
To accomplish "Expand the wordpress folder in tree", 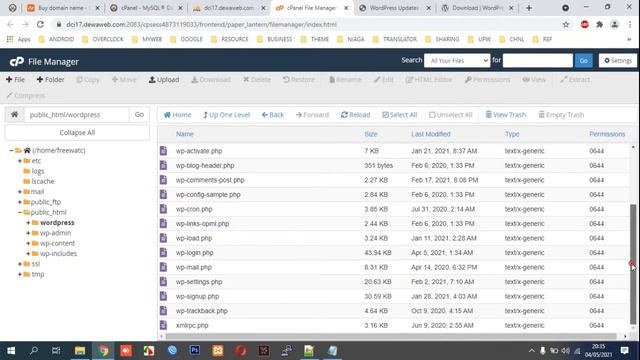I will tap(28, 223).
